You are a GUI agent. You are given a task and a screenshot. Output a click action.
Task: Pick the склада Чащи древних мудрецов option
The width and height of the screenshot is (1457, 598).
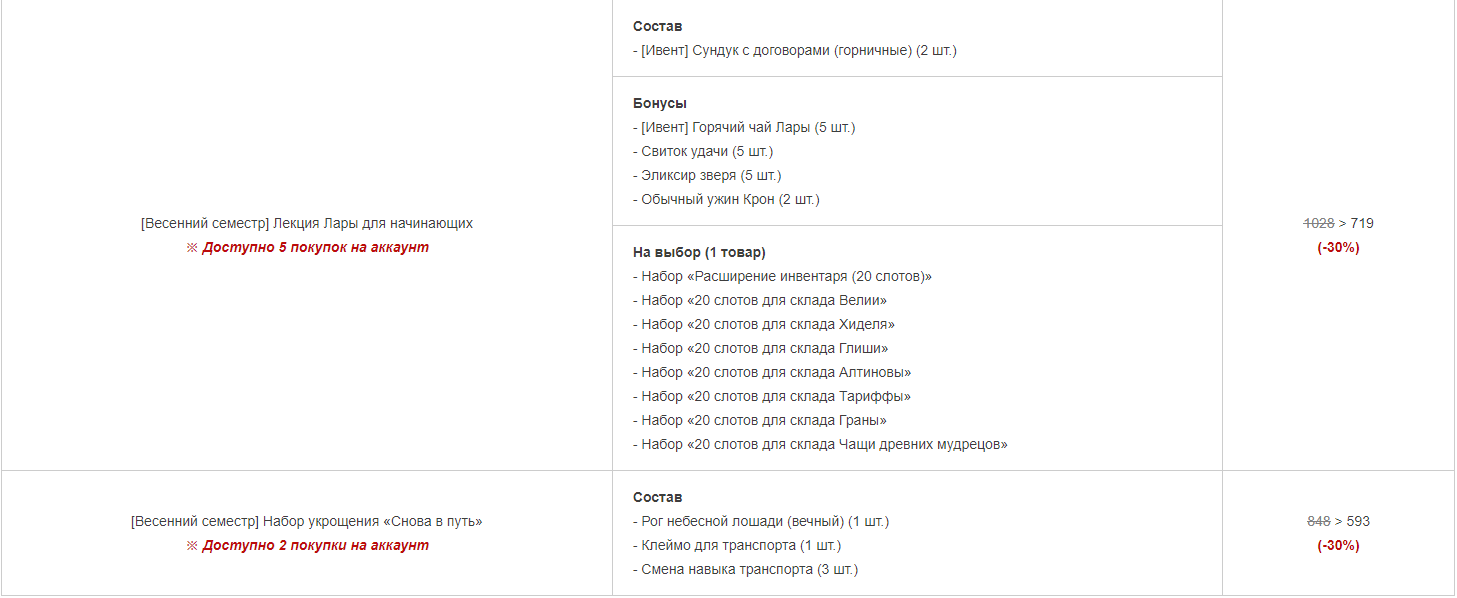point(820,445)
